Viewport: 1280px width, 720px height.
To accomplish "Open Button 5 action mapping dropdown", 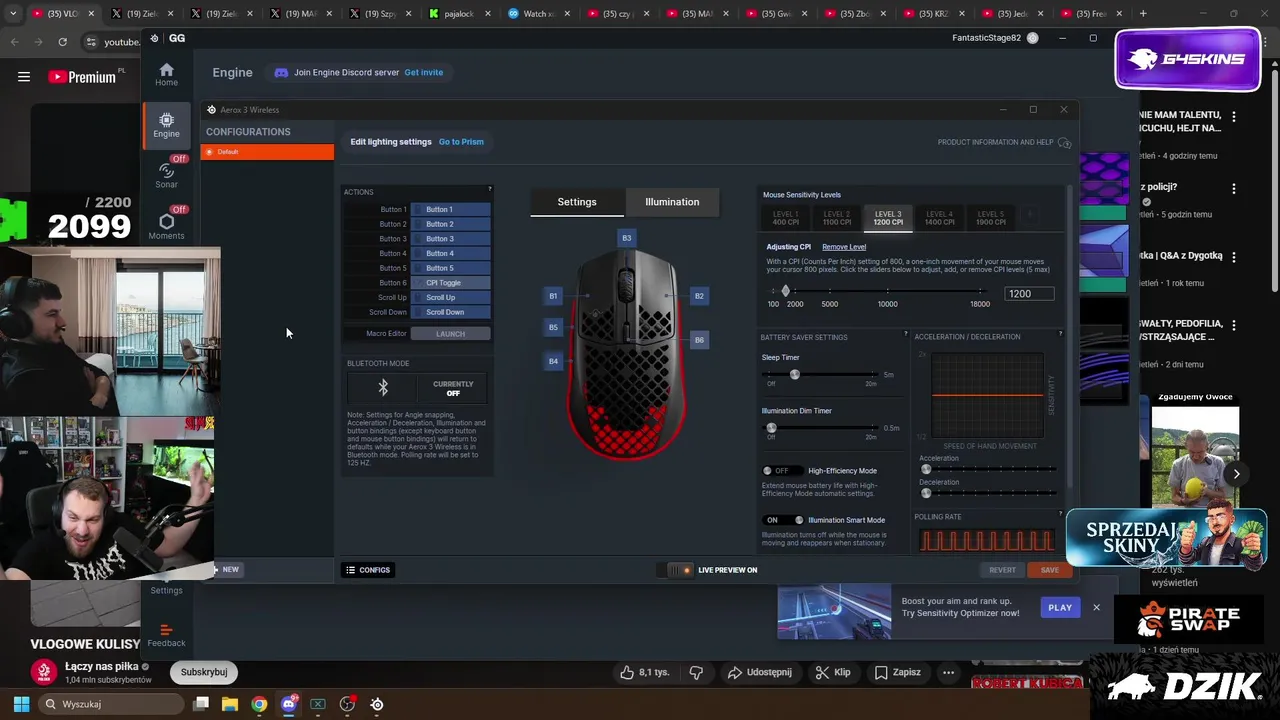I will 450,268.
